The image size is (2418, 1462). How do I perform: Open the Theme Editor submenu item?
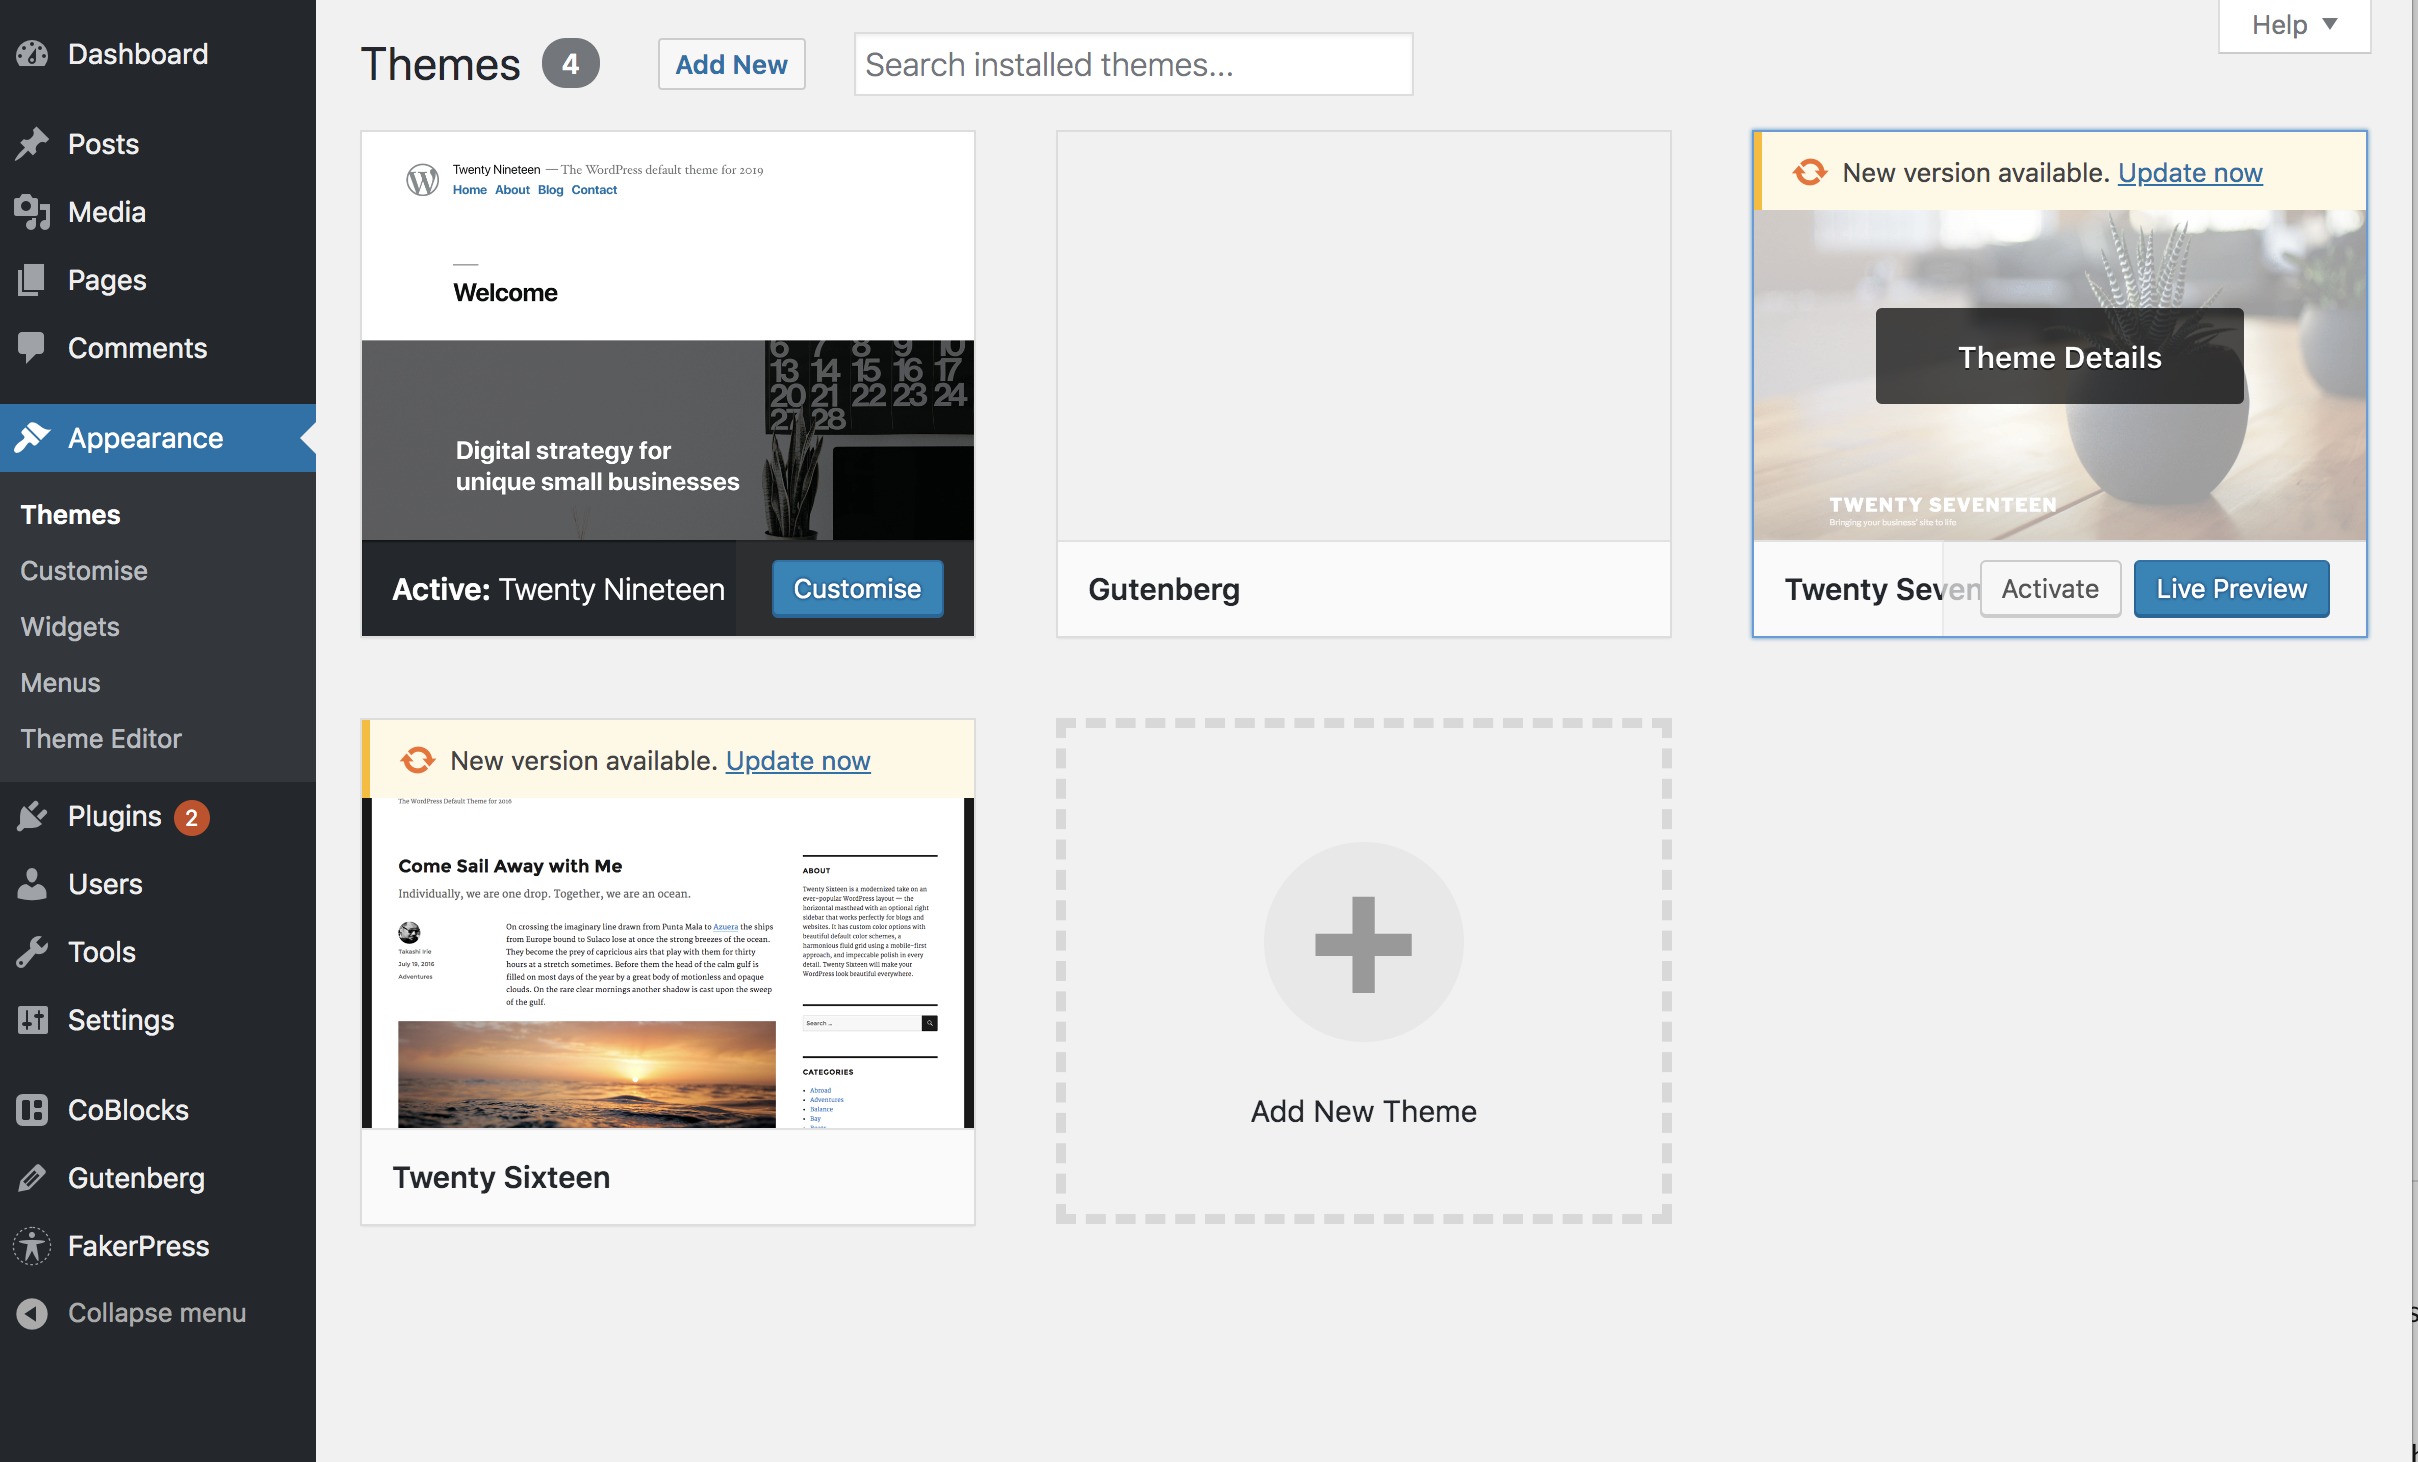pos(101,739)
